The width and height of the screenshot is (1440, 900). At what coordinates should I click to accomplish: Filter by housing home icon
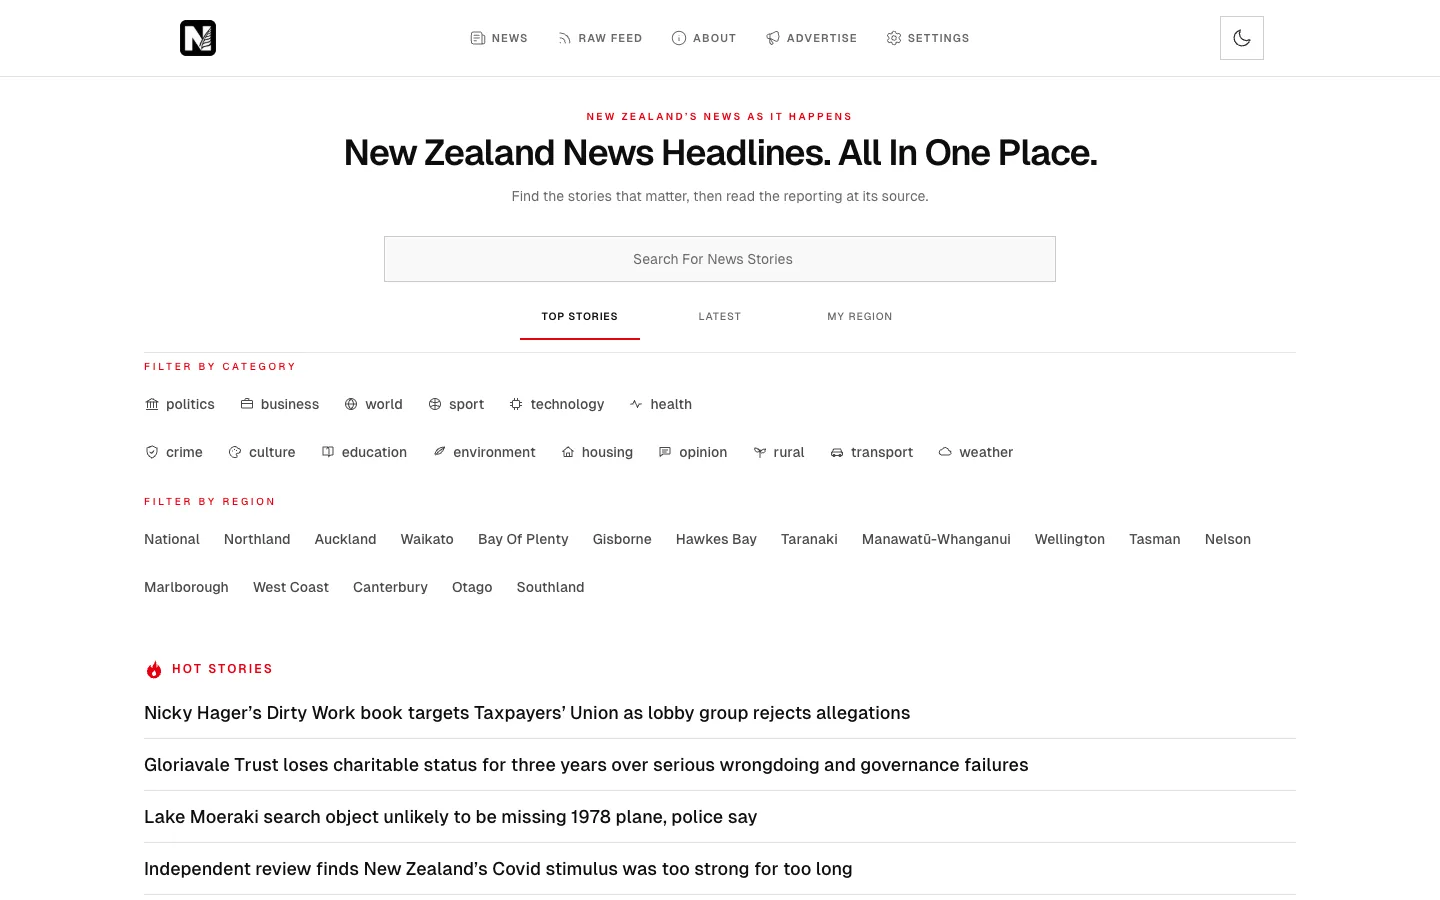[x=568, y=452]
